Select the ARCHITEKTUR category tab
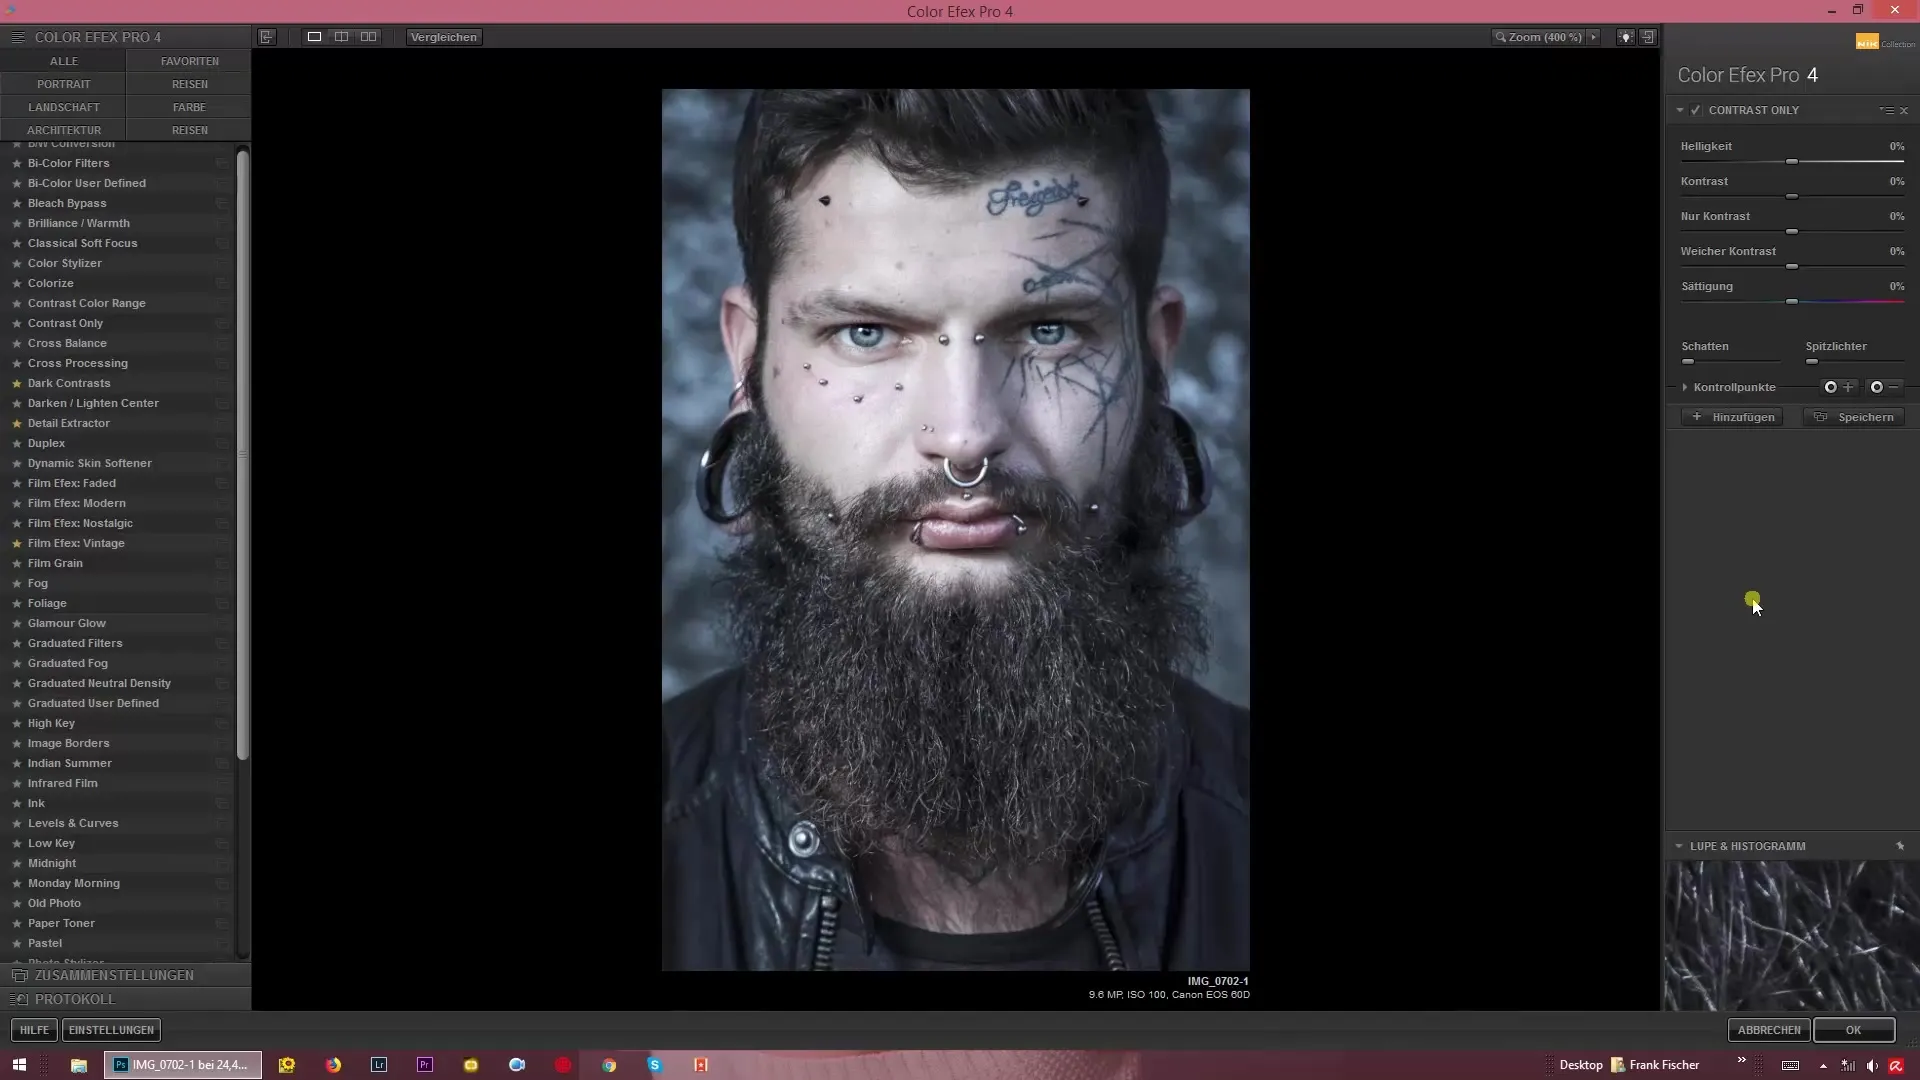Image resolution: width=1920 pixels, height=1080 pixels. [x=63, y=130]
